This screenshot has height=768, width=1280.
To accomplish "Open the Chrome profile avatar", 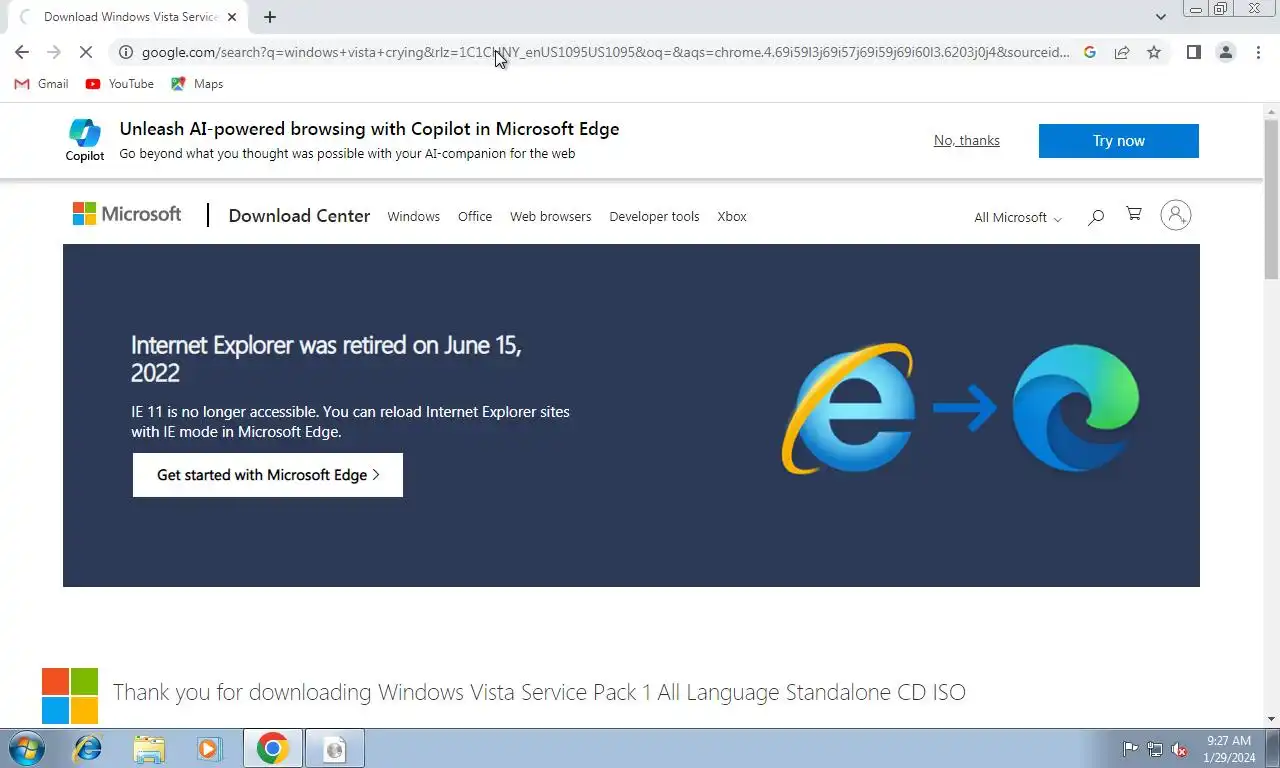I will click(1226, 52).
